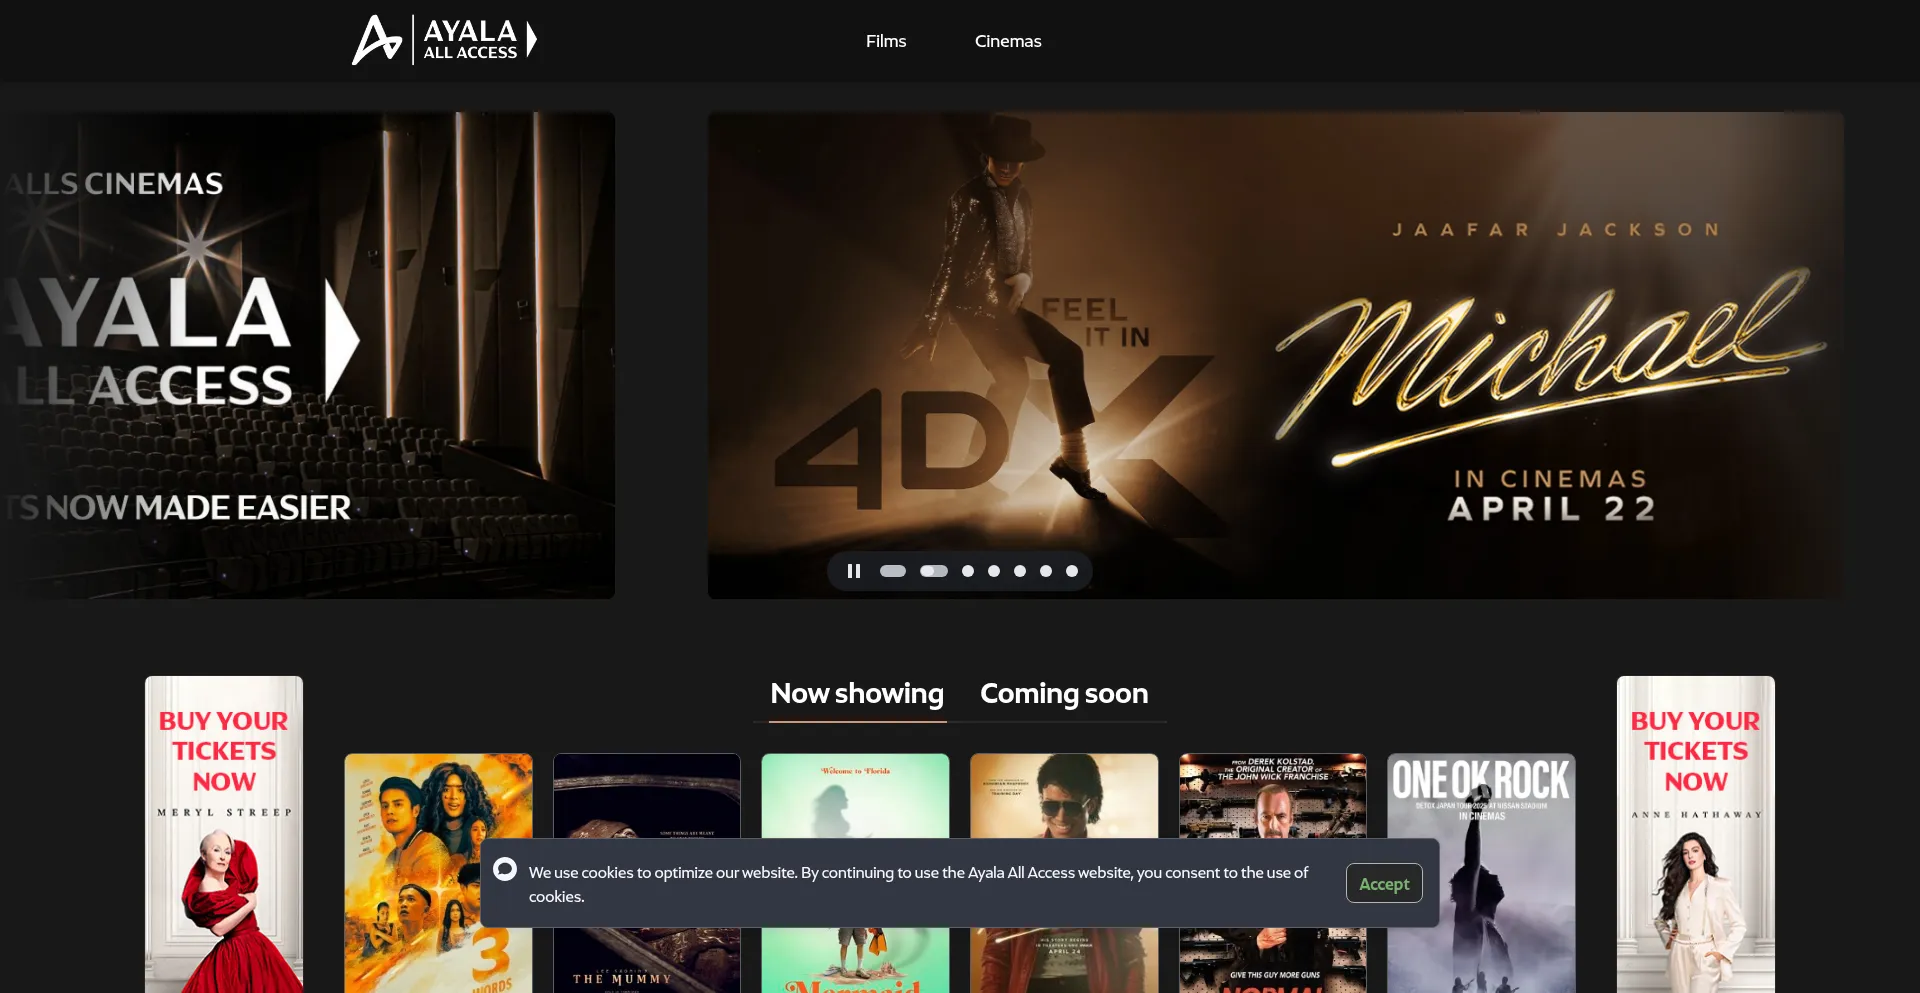The height and width of the screenshot is (993, 1920).
Task: Jump to the third carousel slide dot
Action: click(x=968, y=571)
